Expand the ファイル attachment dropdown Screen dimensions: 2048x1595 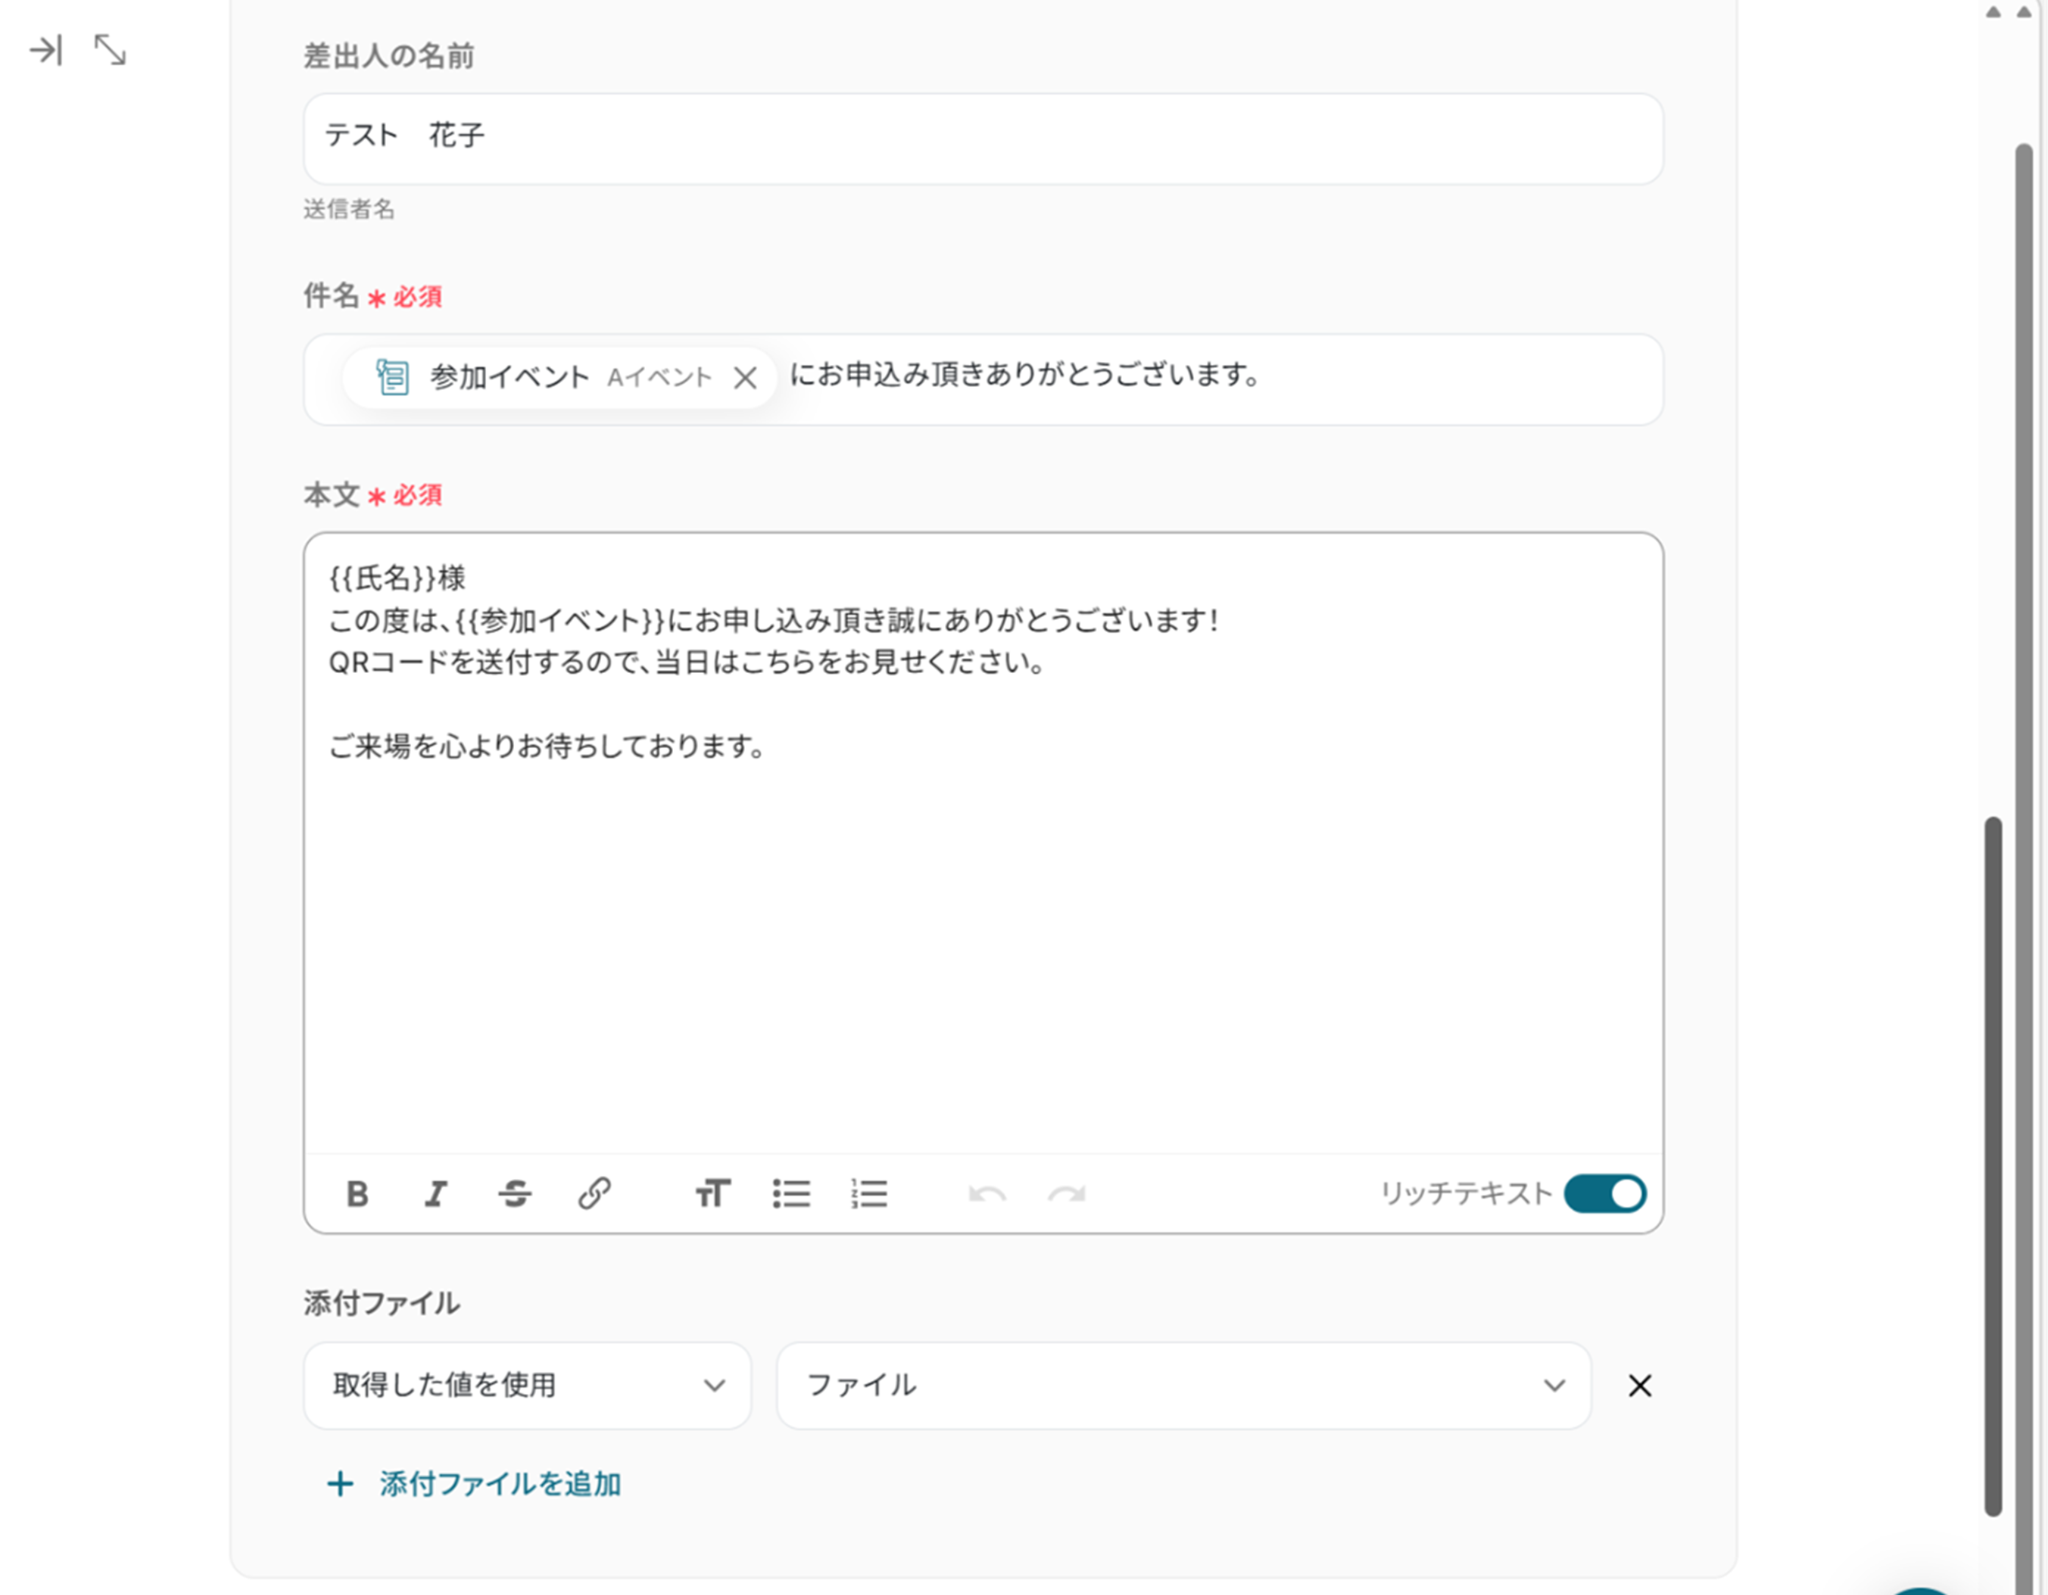click(x=1183, y=1385)
